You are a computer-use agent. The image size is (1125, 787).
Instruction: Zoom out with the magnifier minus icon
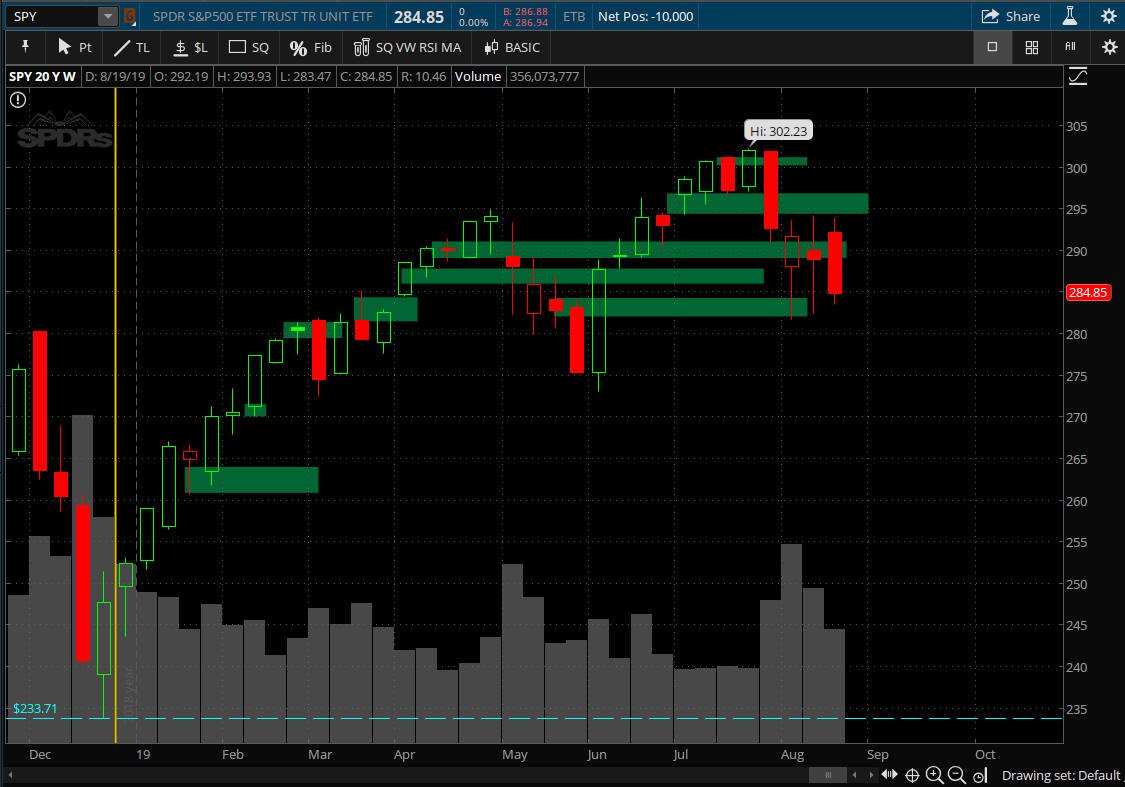coord(956,775)
